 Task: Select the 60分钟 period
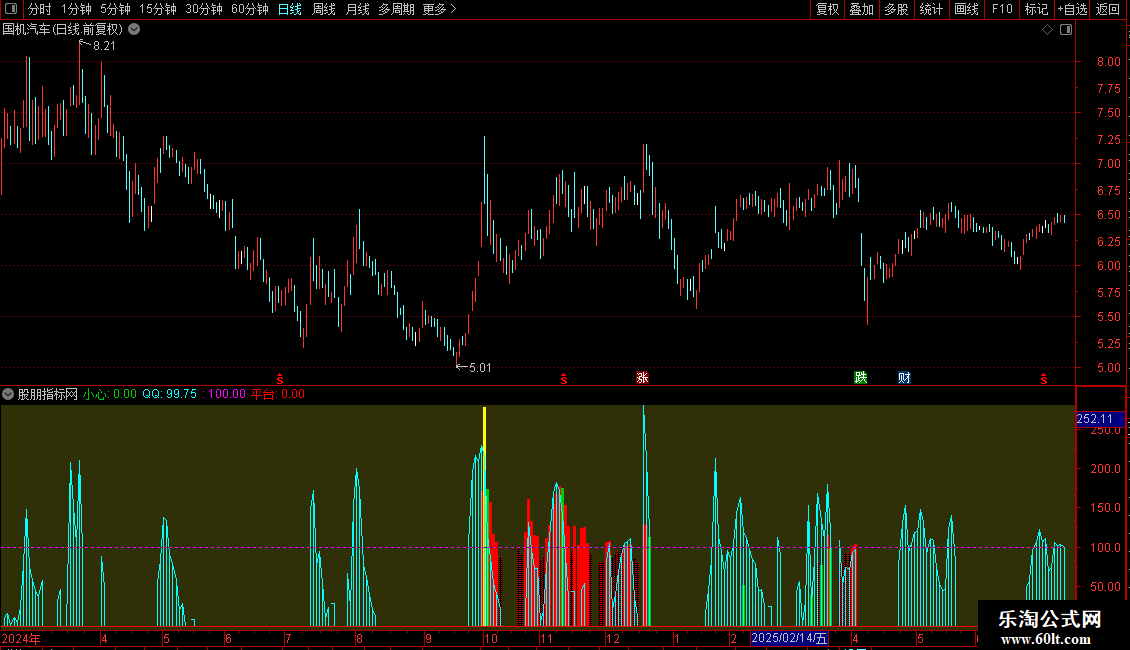coord(249,9)
